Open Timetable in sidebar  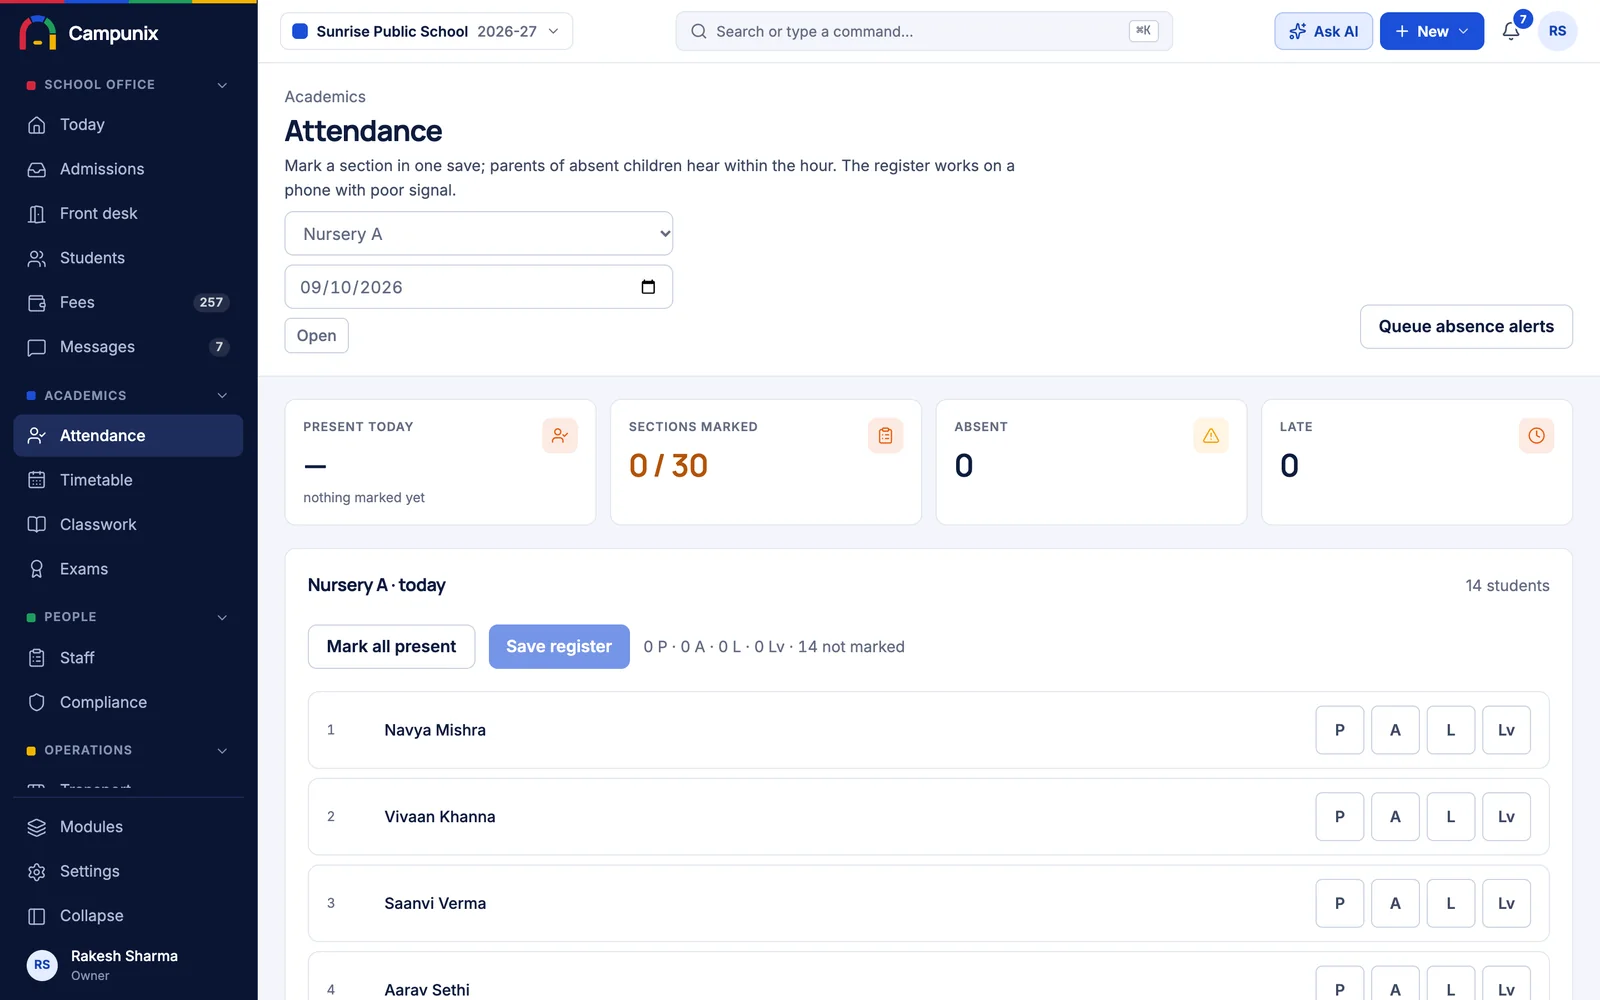[128, 480]
